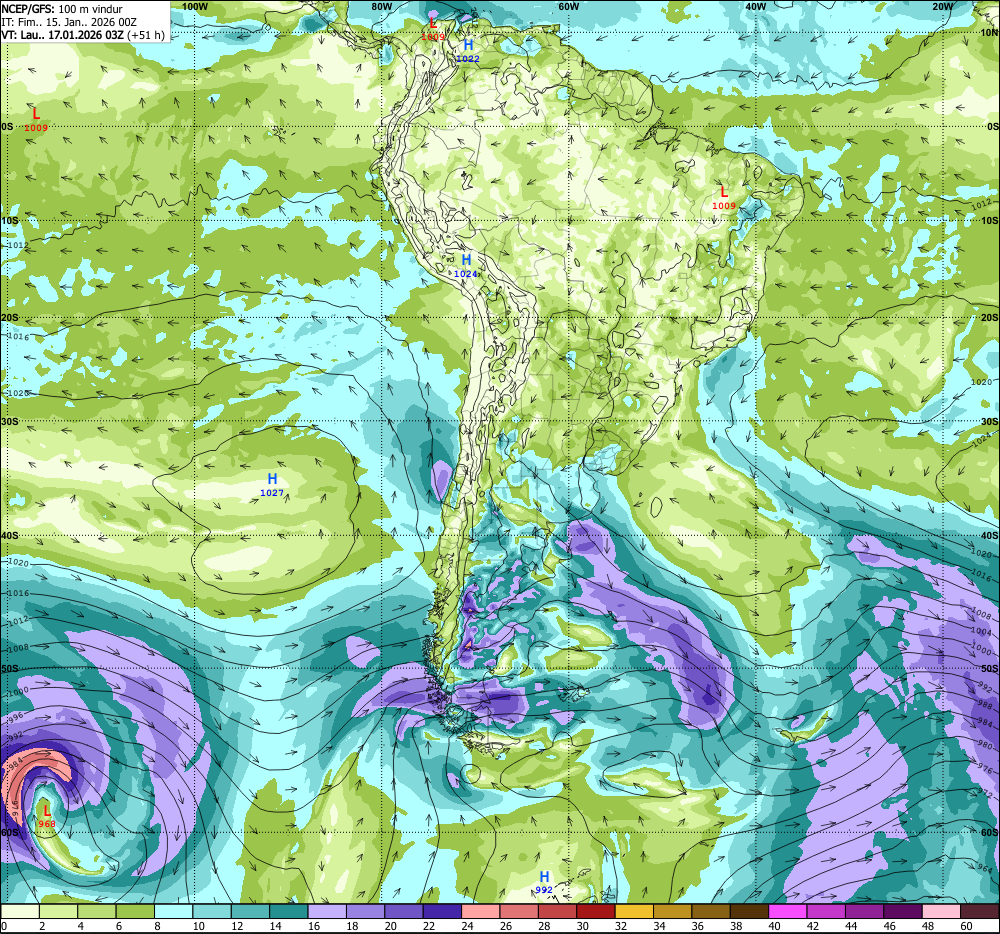Image resolution: width=1000 pixels, height=934 pixels.
Task: Click the legend value 12
Action: pyautogui.click(x=237, y=926)
